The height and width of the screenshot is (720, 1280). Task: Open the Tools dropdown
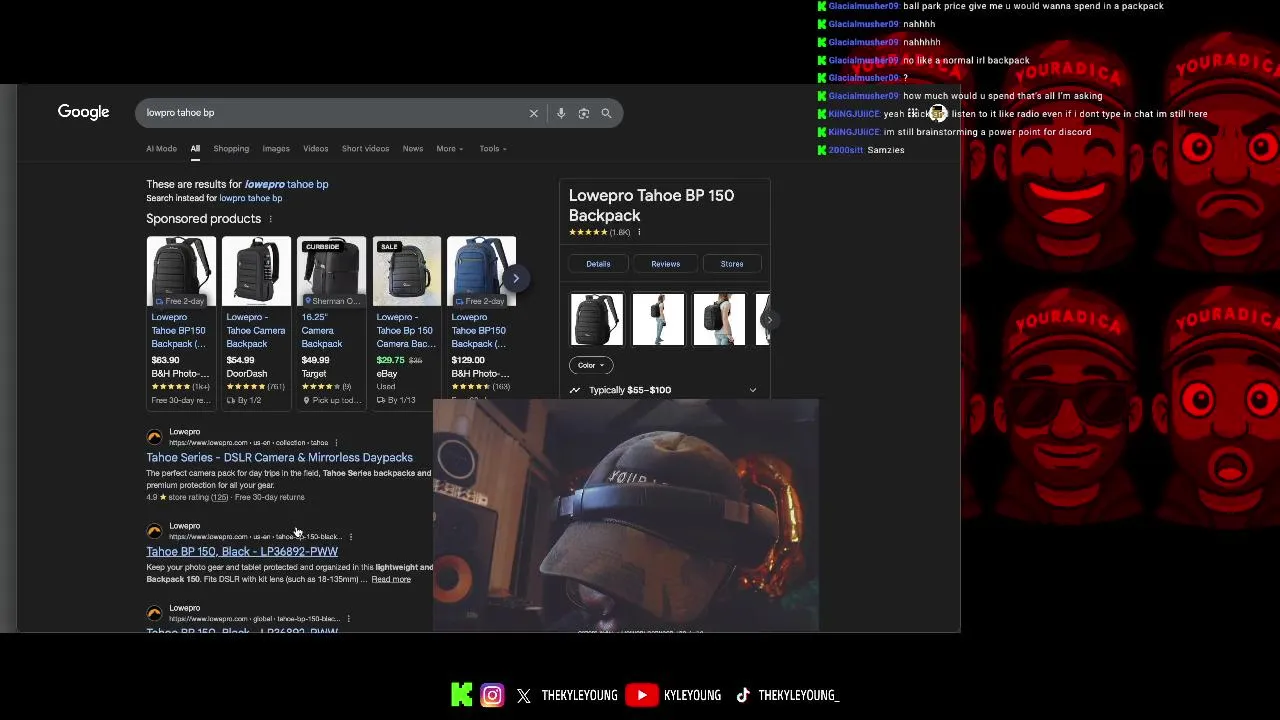click(493, 149)
